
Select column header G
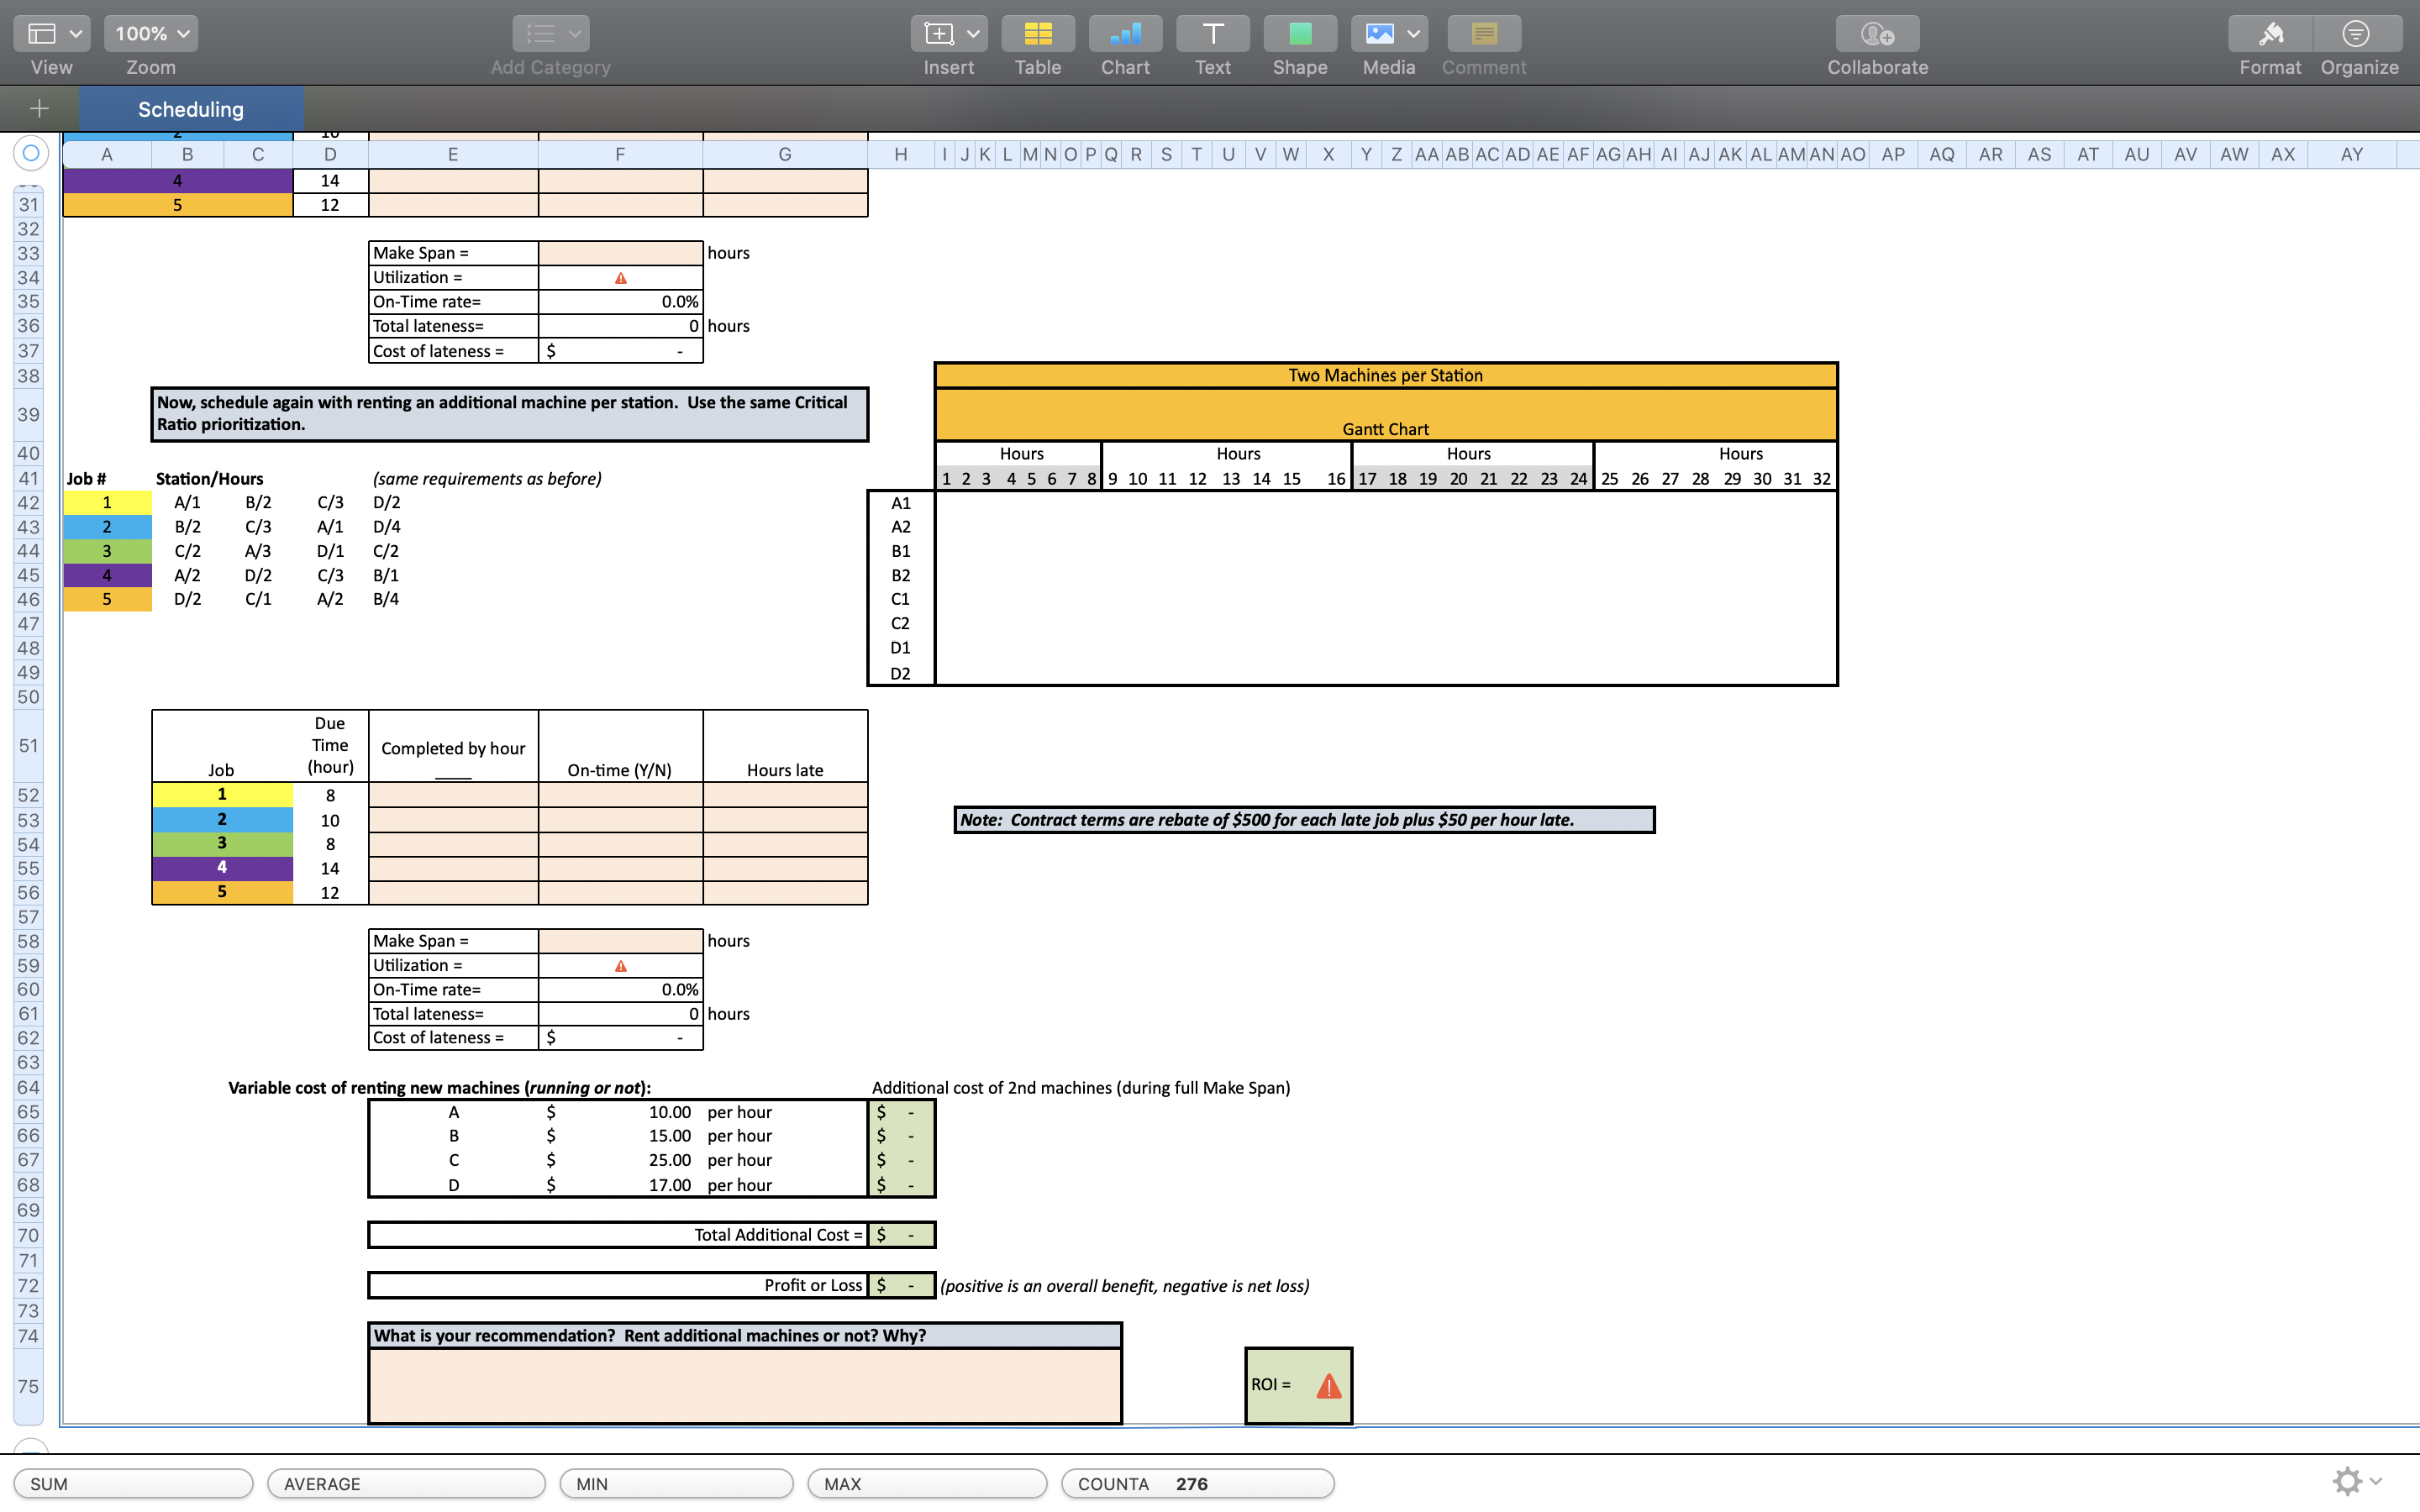(x=784, y=154)
